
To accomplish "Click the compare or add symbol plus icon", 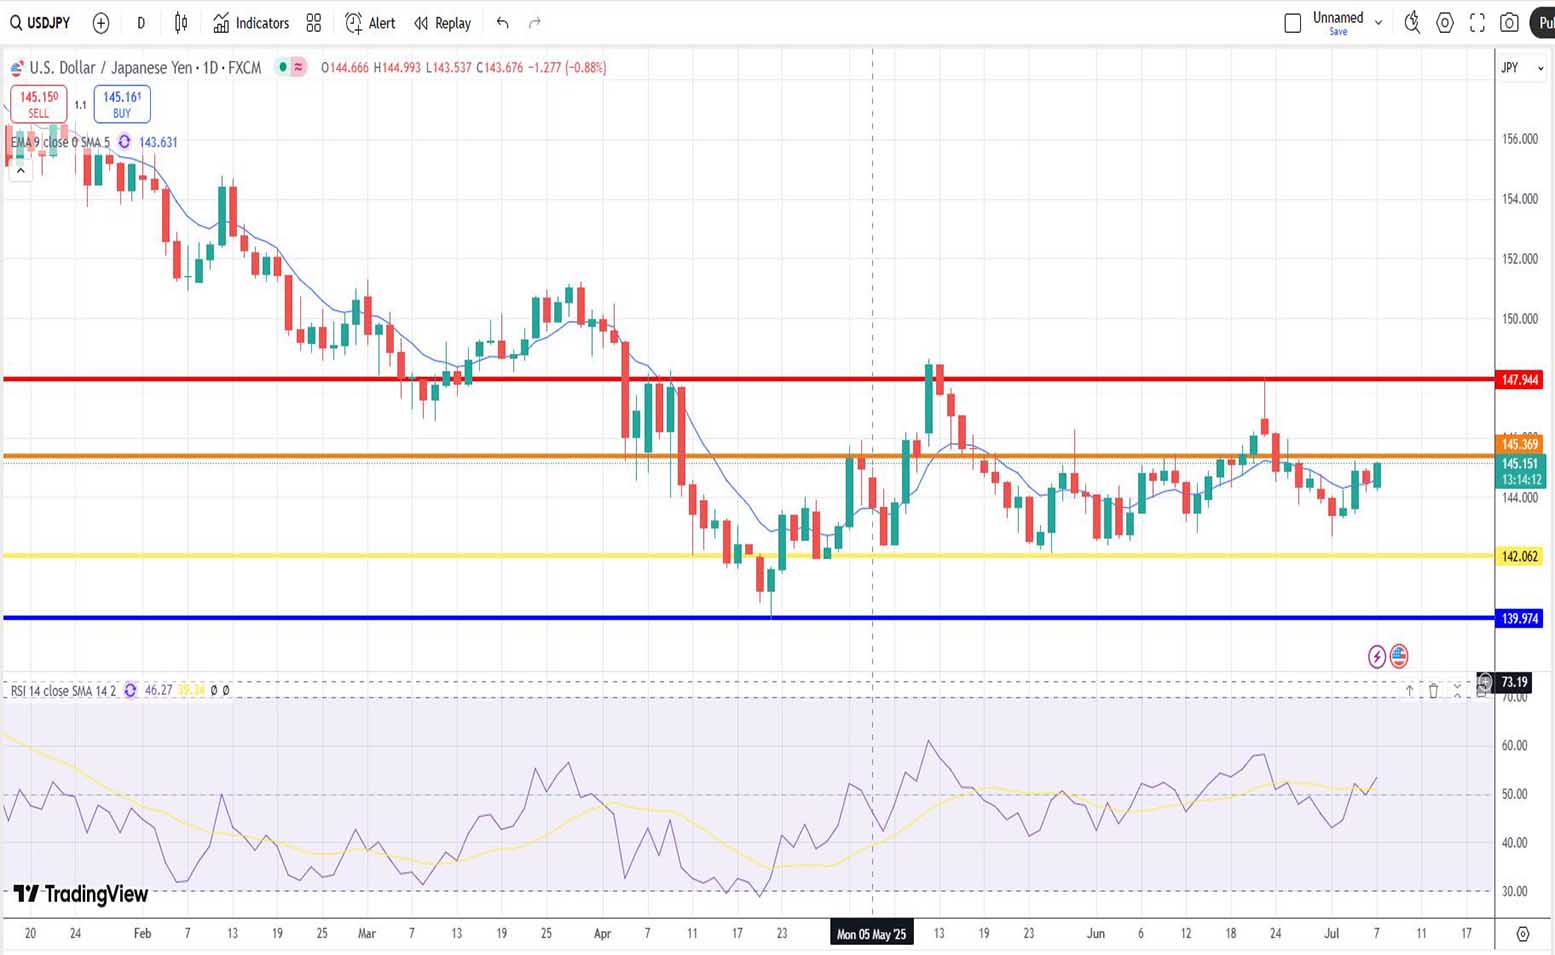I will coord(101,23).
